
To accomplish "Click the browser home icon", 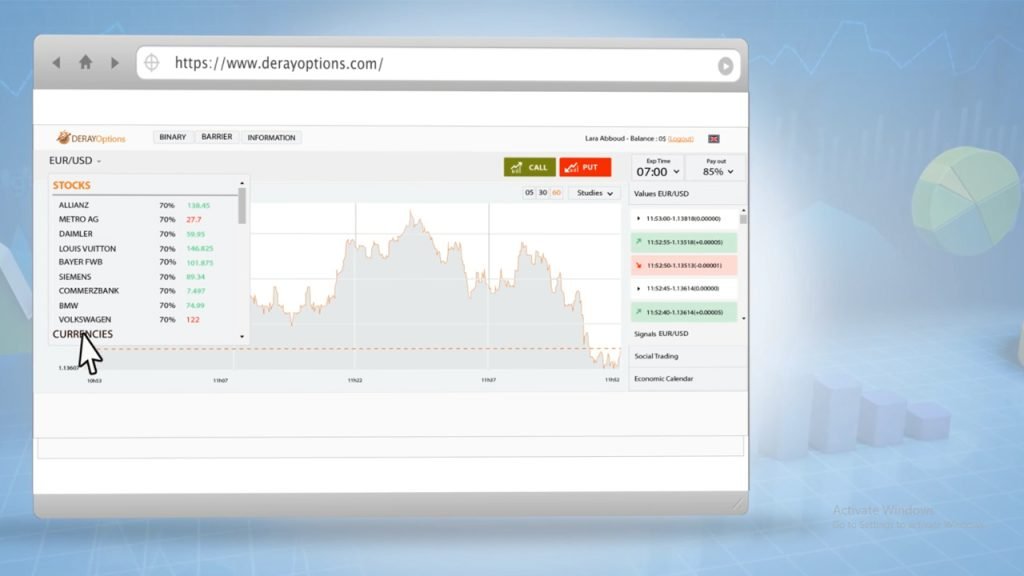I will tap(86, 62).
